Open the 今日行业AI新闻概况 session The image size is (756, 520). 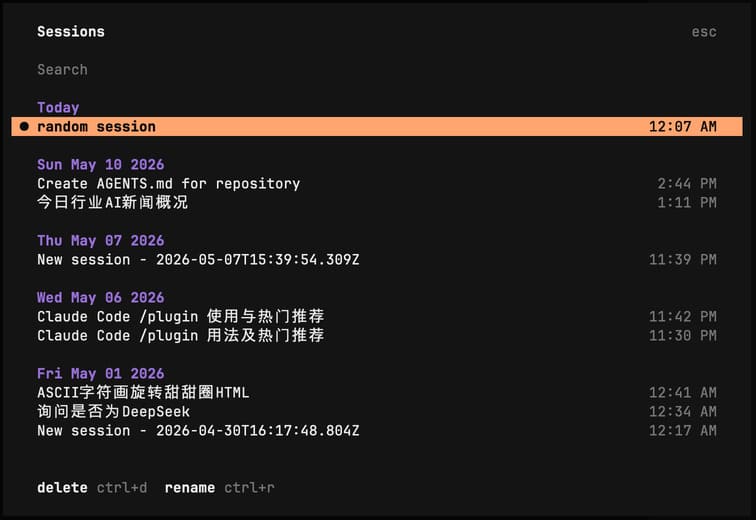click(377, 202)
